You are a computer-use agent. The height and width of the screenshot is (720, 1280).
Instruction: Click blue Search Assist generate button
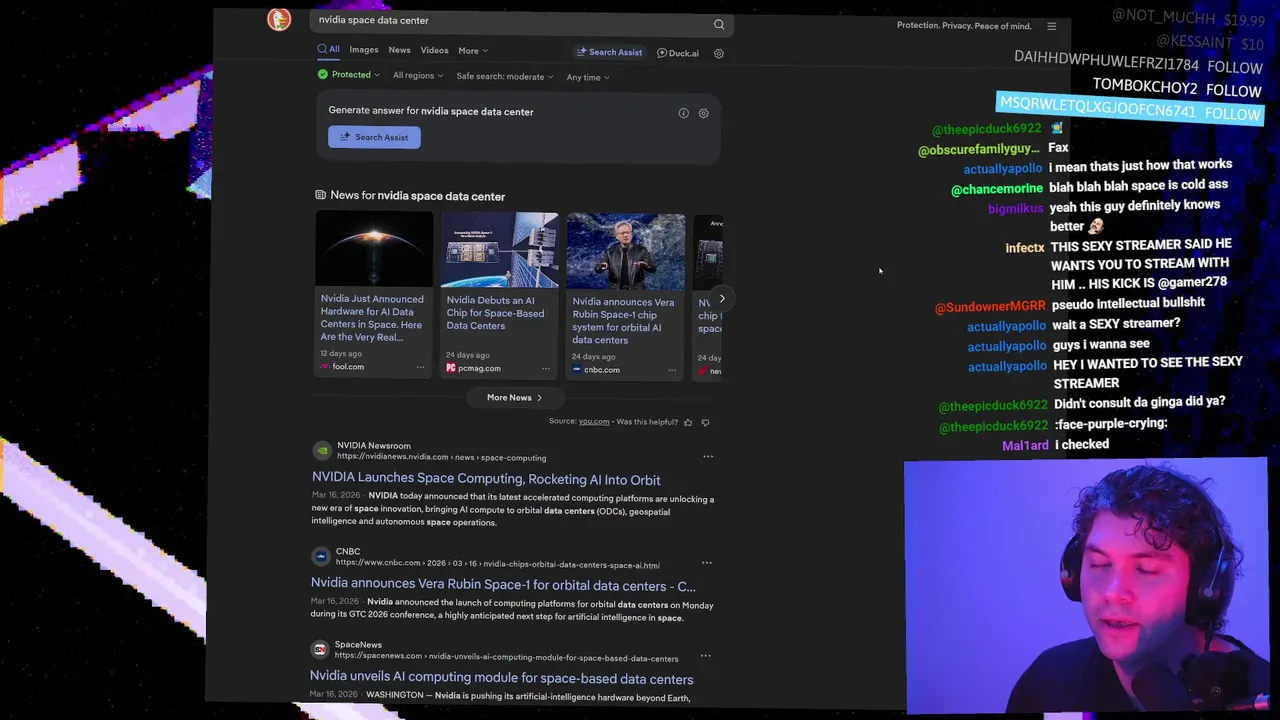(374, 137)
